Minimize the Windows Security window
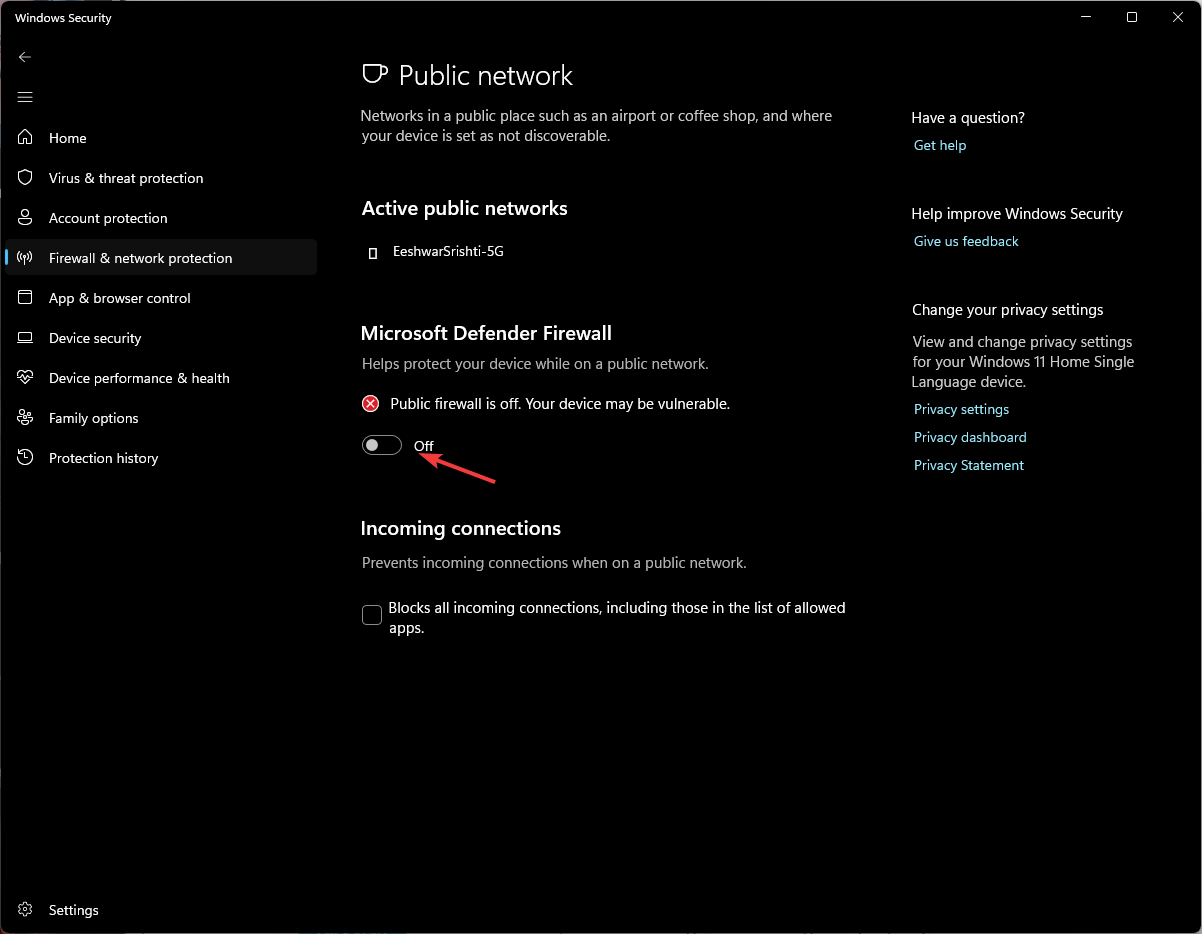1202x934 pixels. coord(1086,17)
